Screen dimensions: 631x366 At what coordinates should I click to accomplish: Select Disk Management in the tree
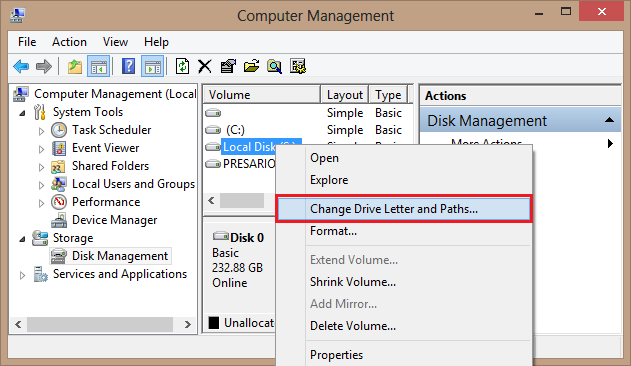(x=120, y=256)
